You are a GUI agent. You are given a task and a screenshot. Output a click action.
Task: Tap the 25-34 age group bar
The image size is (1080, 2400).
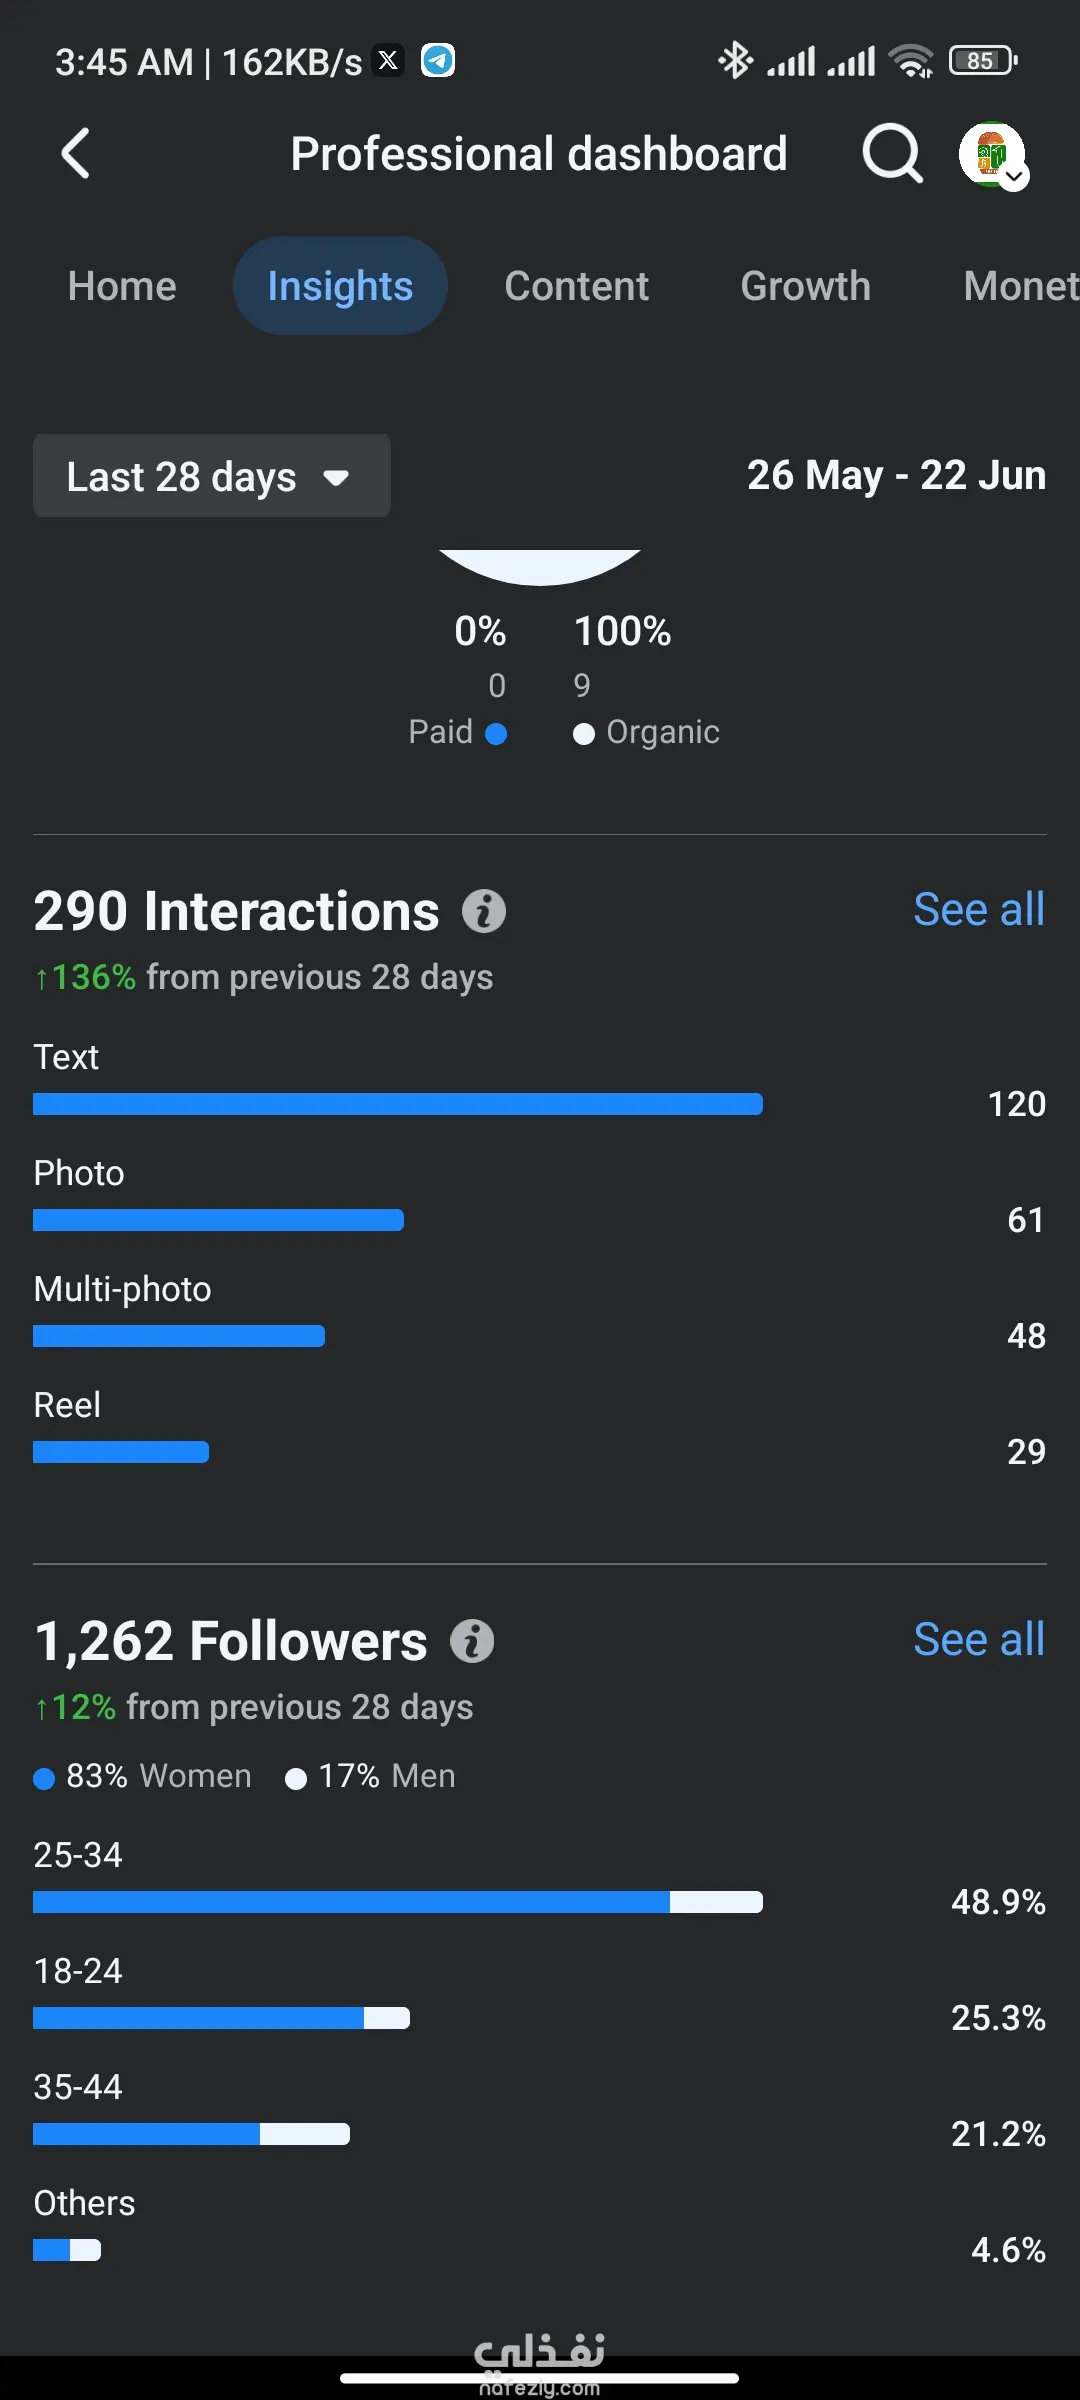coord(398,1902)
